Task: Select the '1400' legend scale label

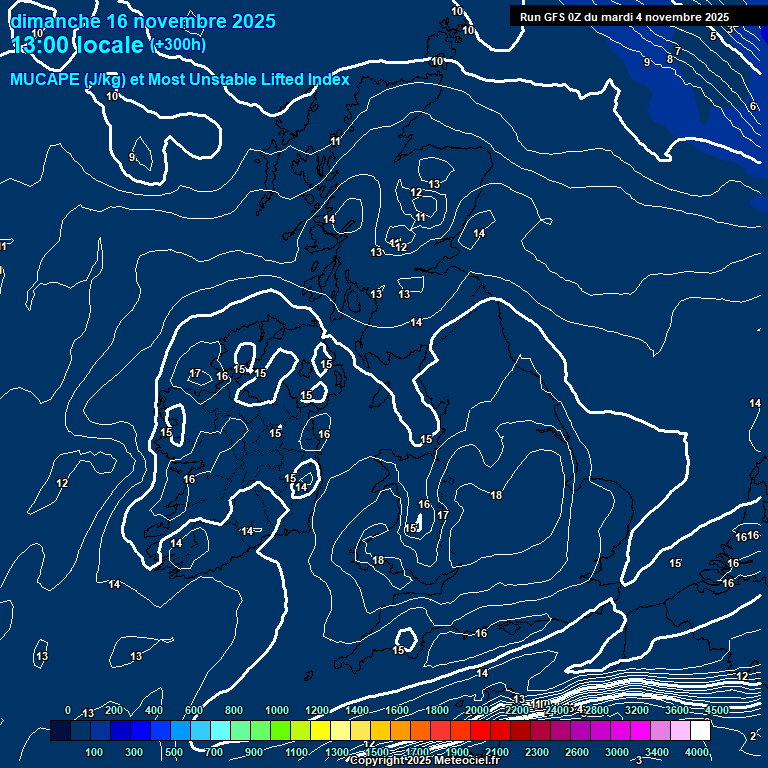Action: 357,710
